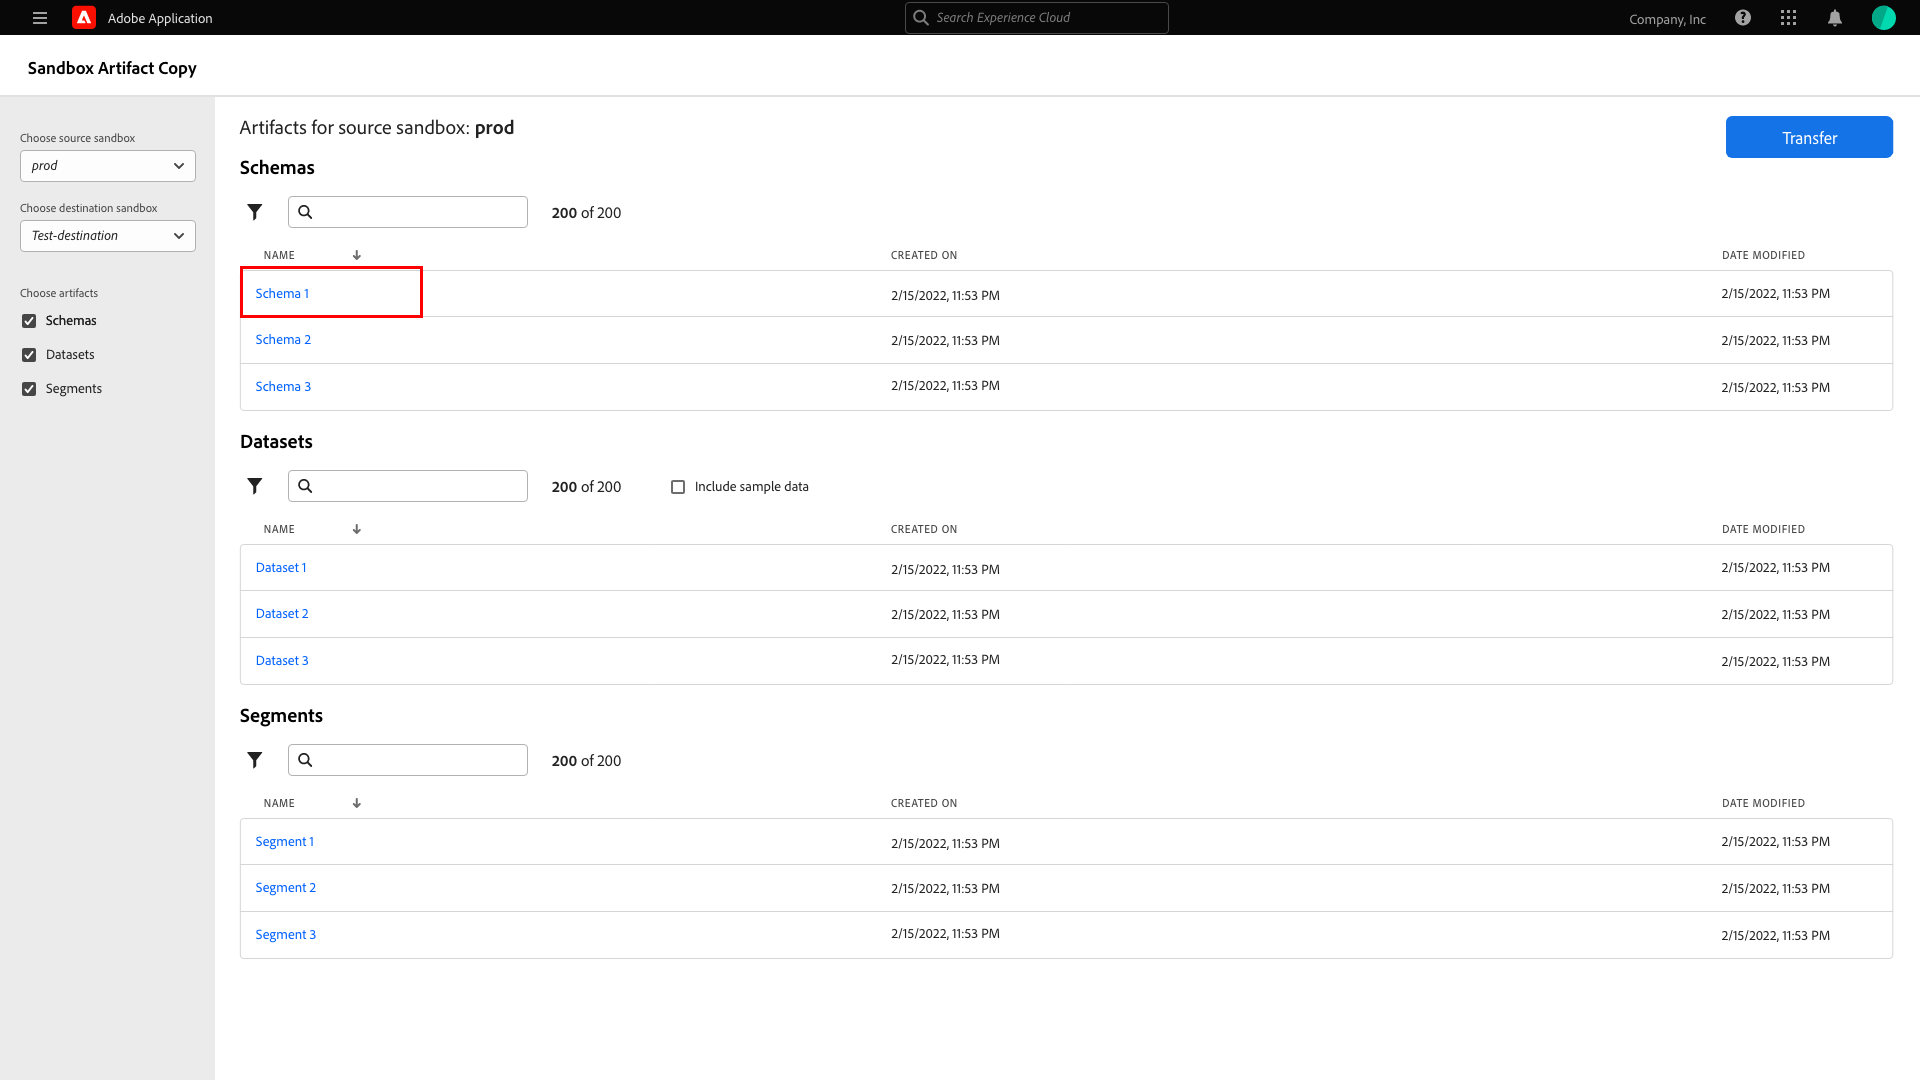Expand the source sandbox dropdown

[x=108, y=166]
